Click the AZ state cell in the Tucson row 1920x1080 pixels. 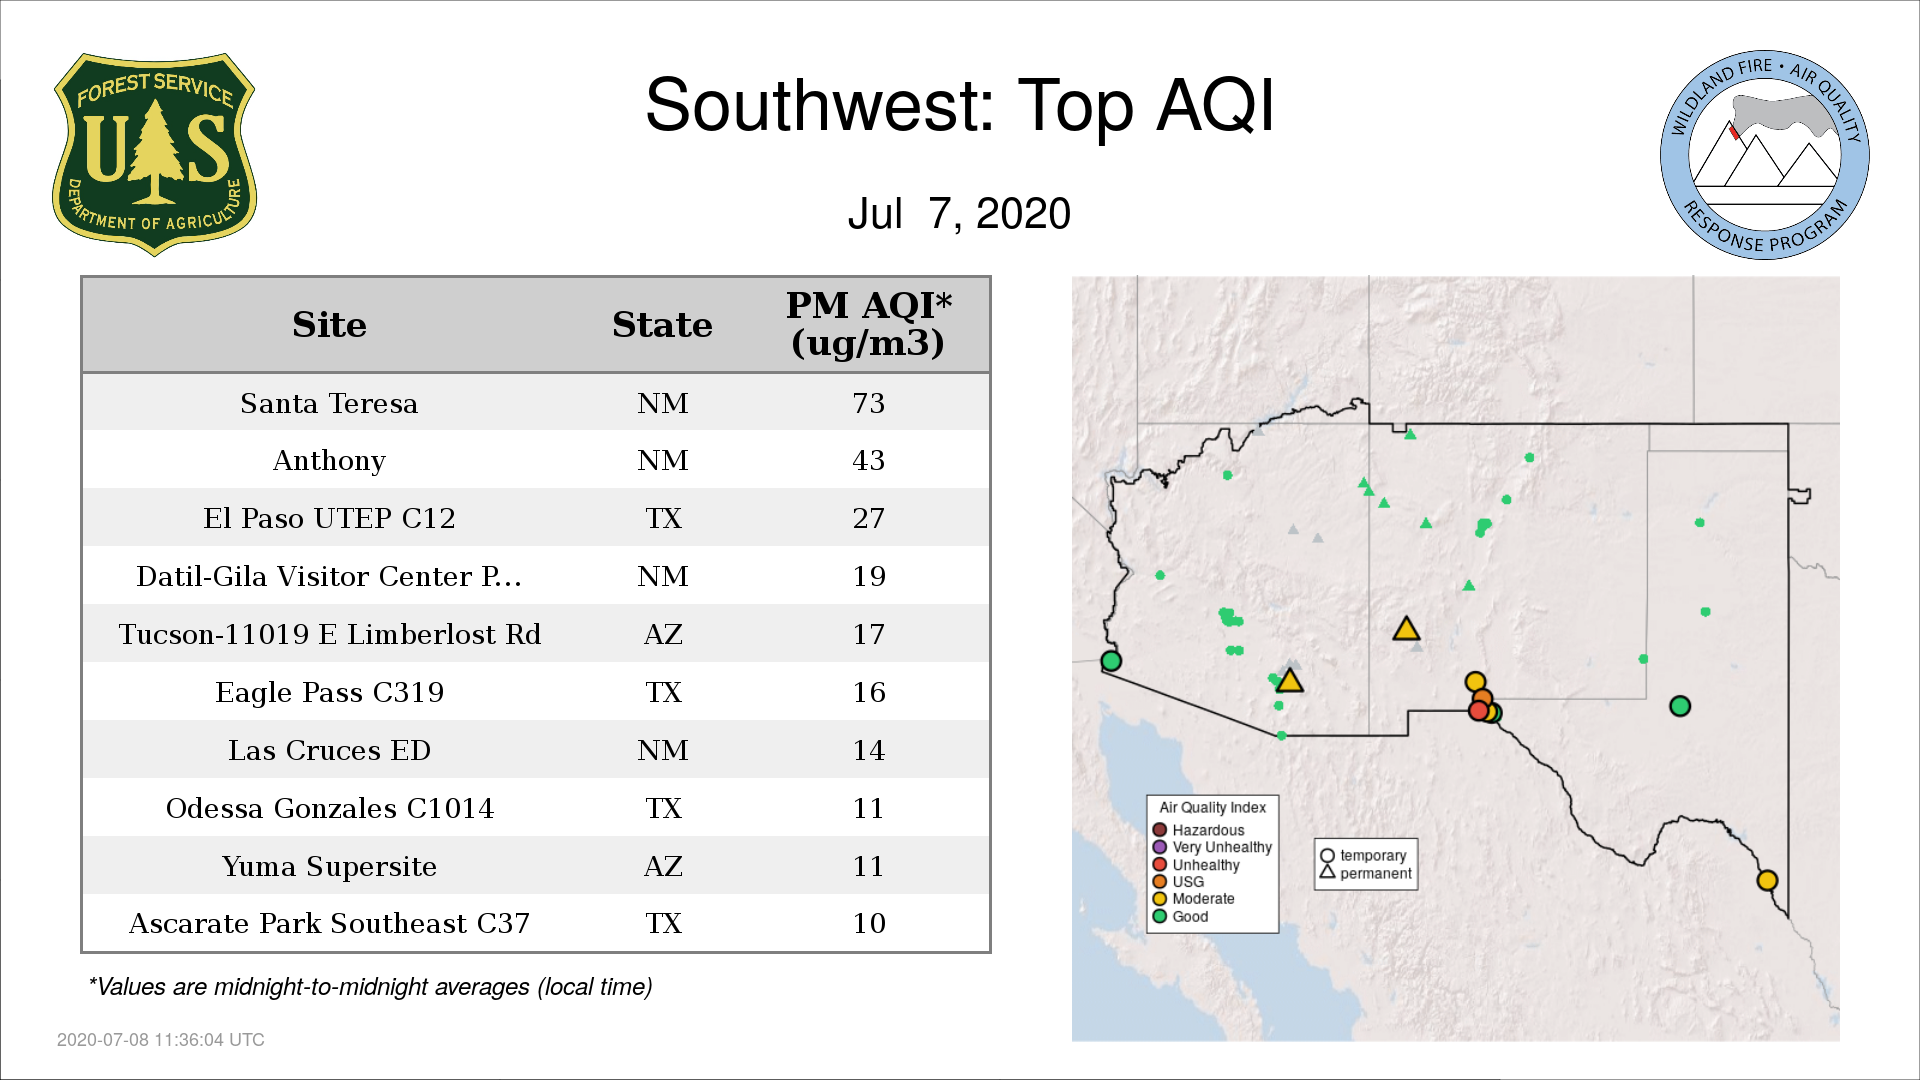click(x=662, y=634)
